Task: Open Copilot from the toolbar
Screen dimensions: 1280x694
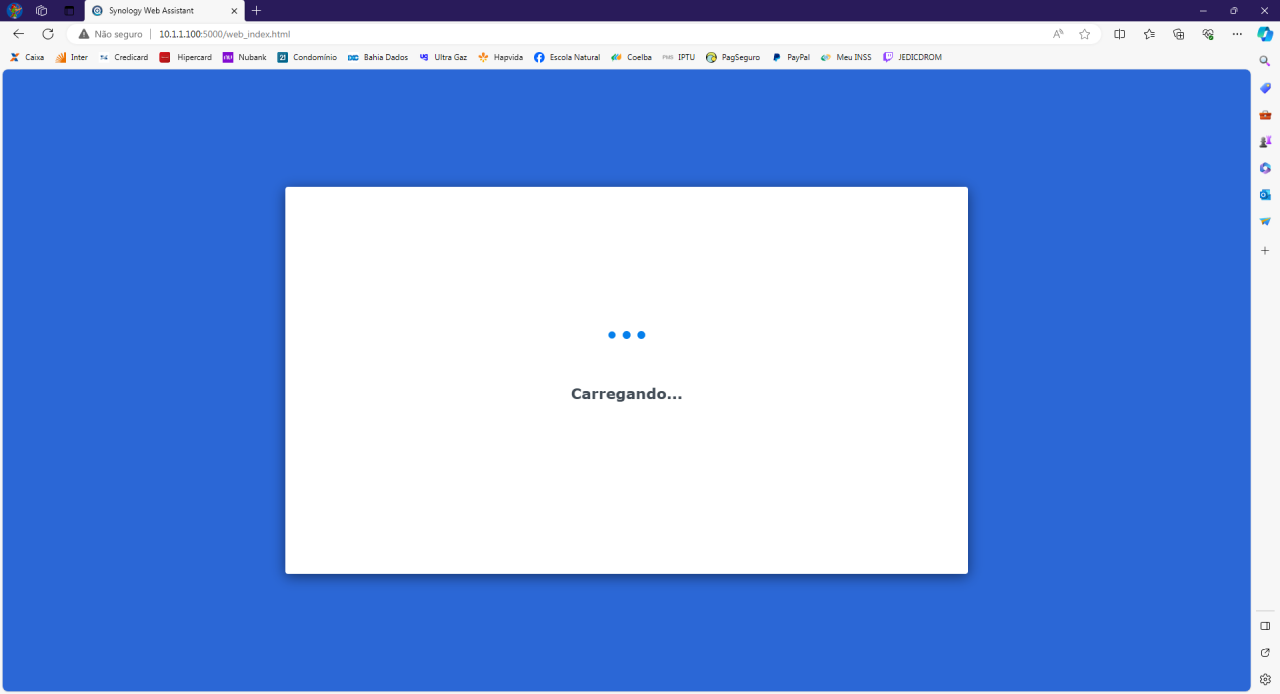Action: click(1264, 34)
